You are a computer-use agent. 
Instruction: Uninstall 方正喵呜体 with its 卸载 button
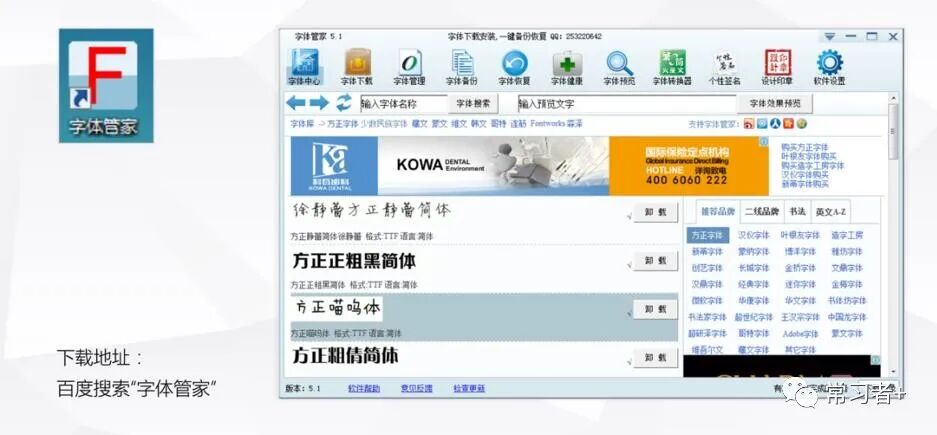656,310
